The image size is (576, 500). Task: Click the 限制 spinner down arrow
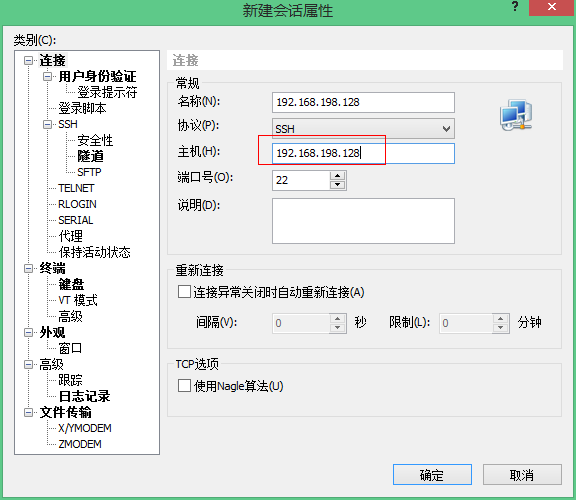pos(500,327)
